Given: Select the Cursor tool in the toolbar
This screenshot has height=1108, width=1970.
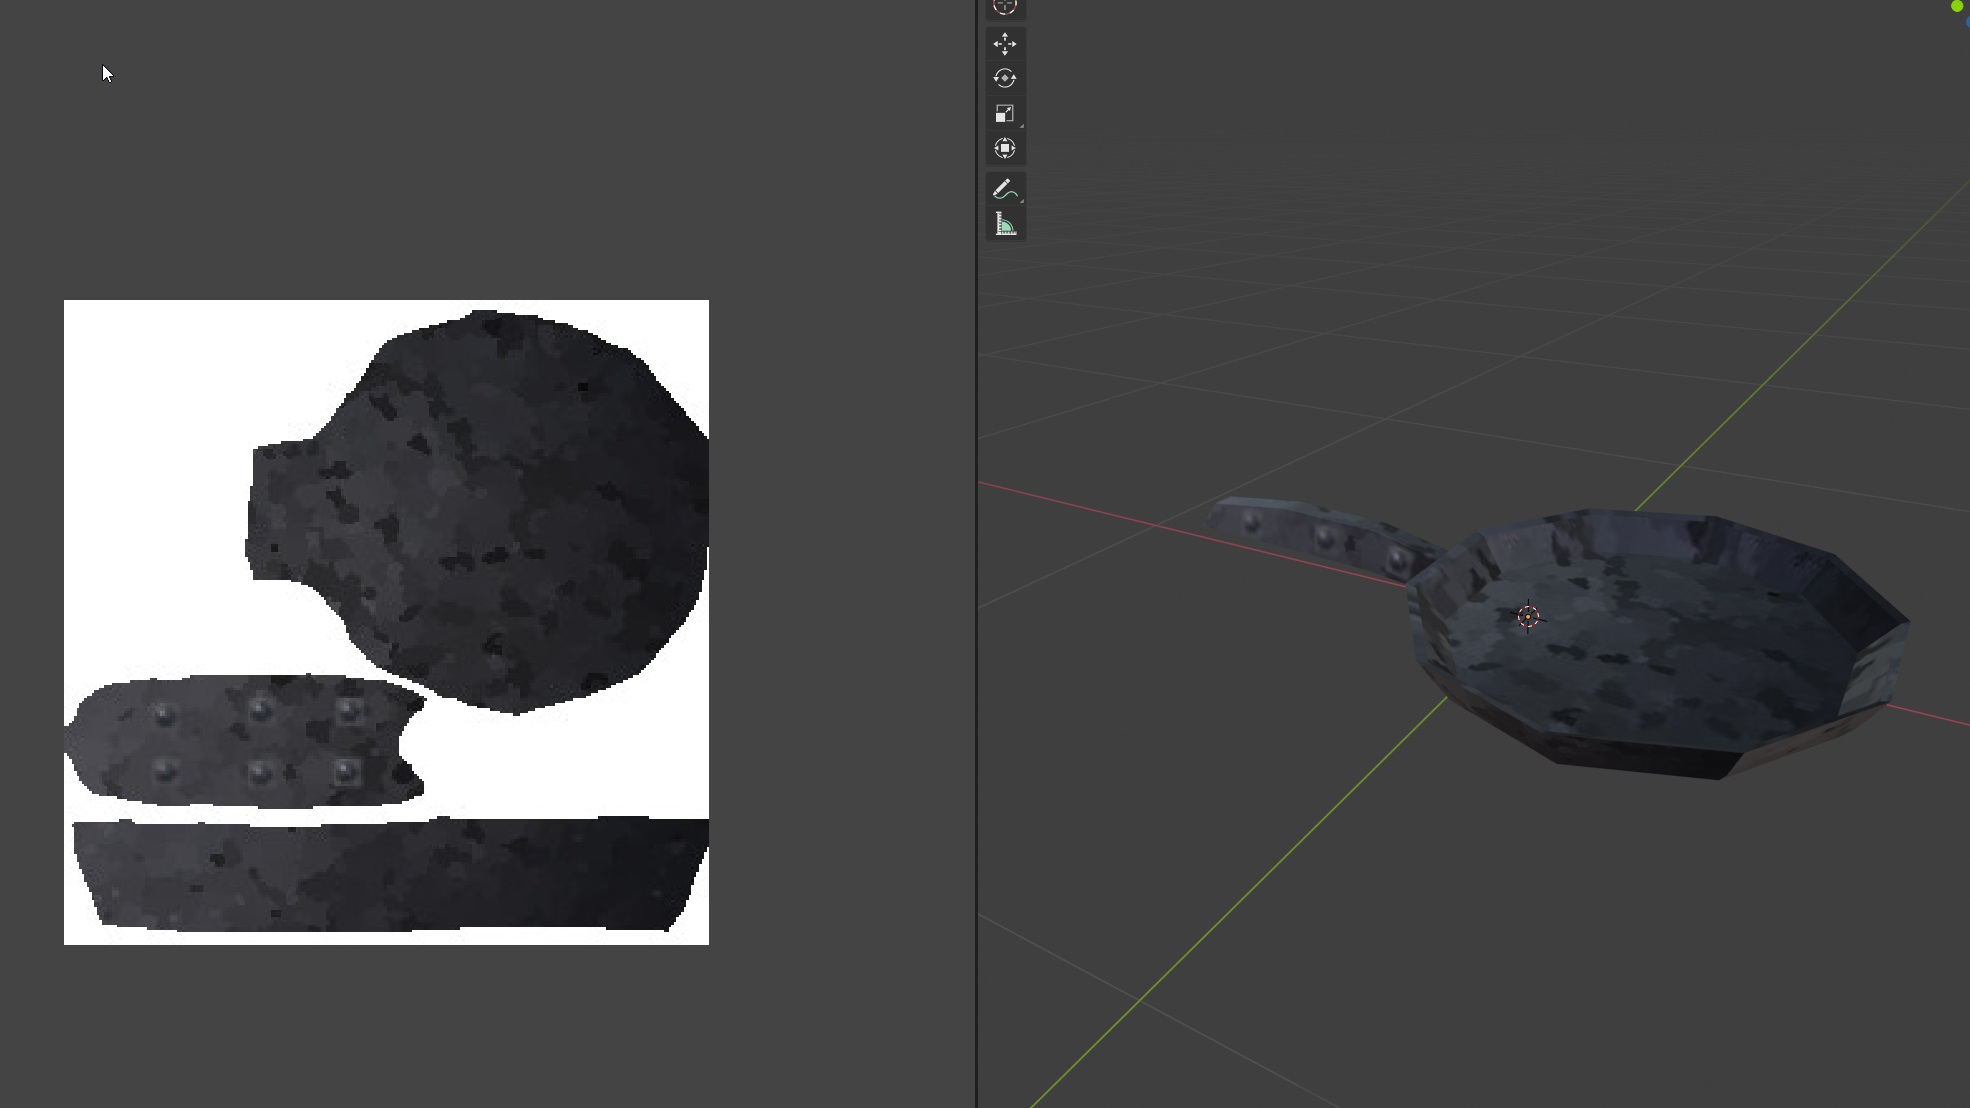Looking at the screenshot, I should pyautogui.click(x=1005, y=7).
